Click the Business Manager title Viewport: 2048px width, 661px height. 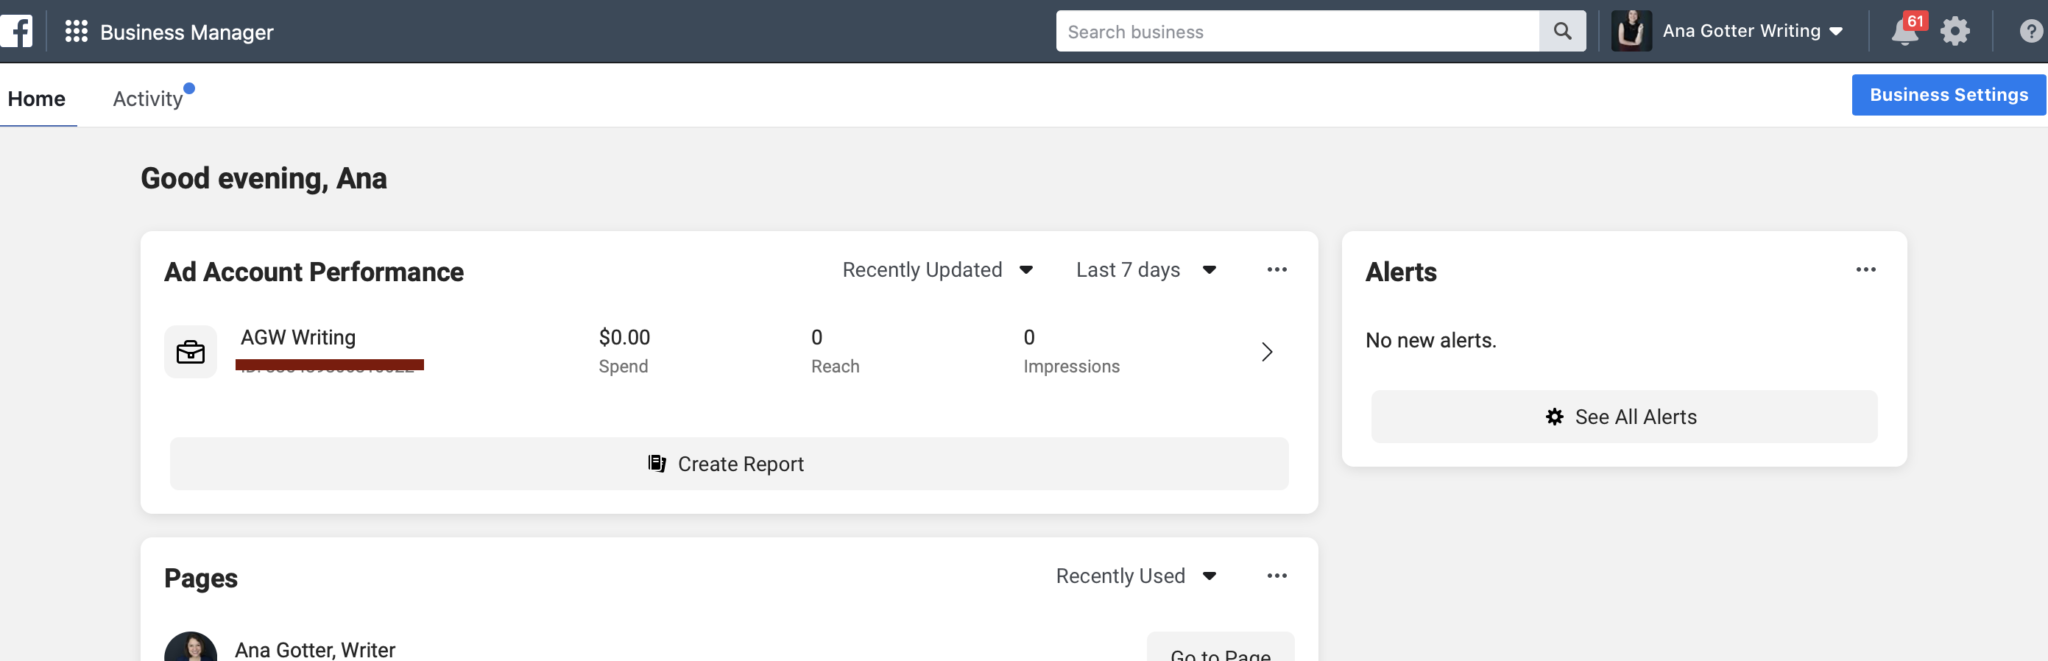coord(187,32)
